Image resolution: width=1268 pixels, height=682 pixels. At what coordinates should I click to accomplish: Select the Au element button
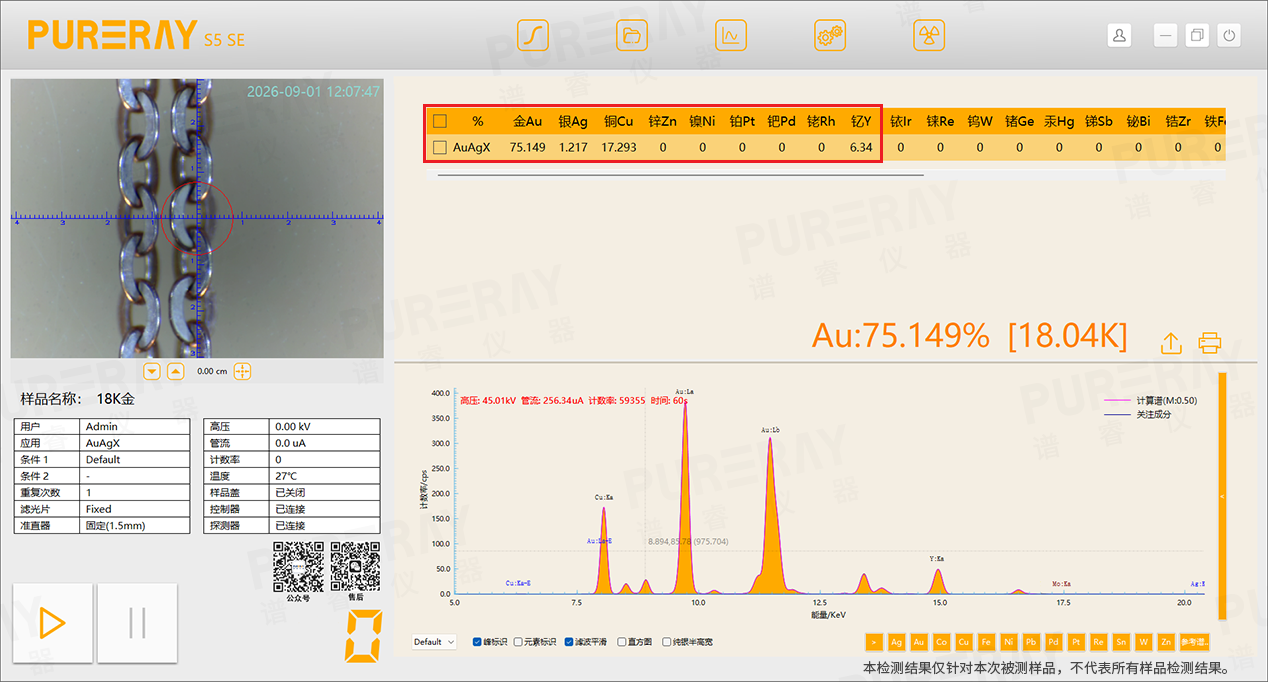(919, 642)
